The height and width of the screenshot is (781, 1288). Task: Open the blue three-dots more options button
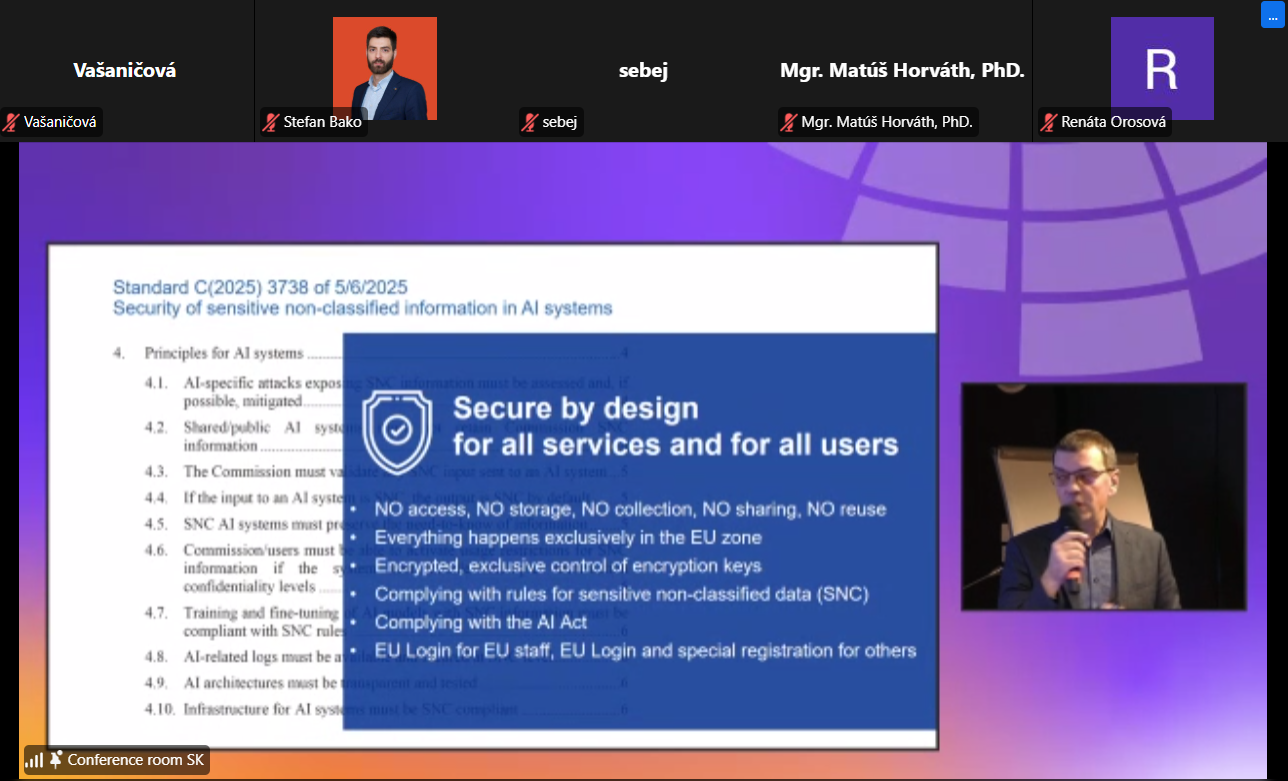pyautogui.click(x=1272, y=15)
